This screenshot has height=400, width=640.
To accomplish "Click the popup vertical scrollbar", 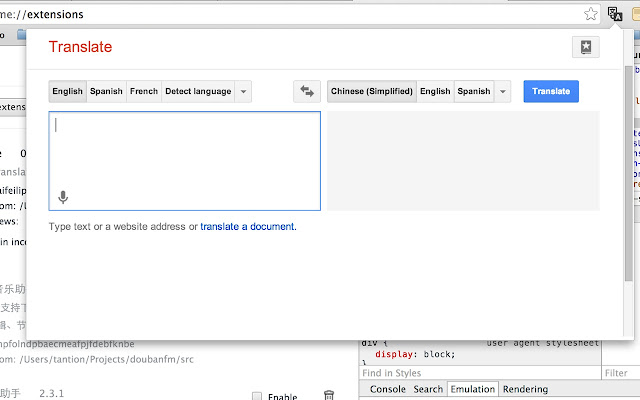I will pos(629,173).
